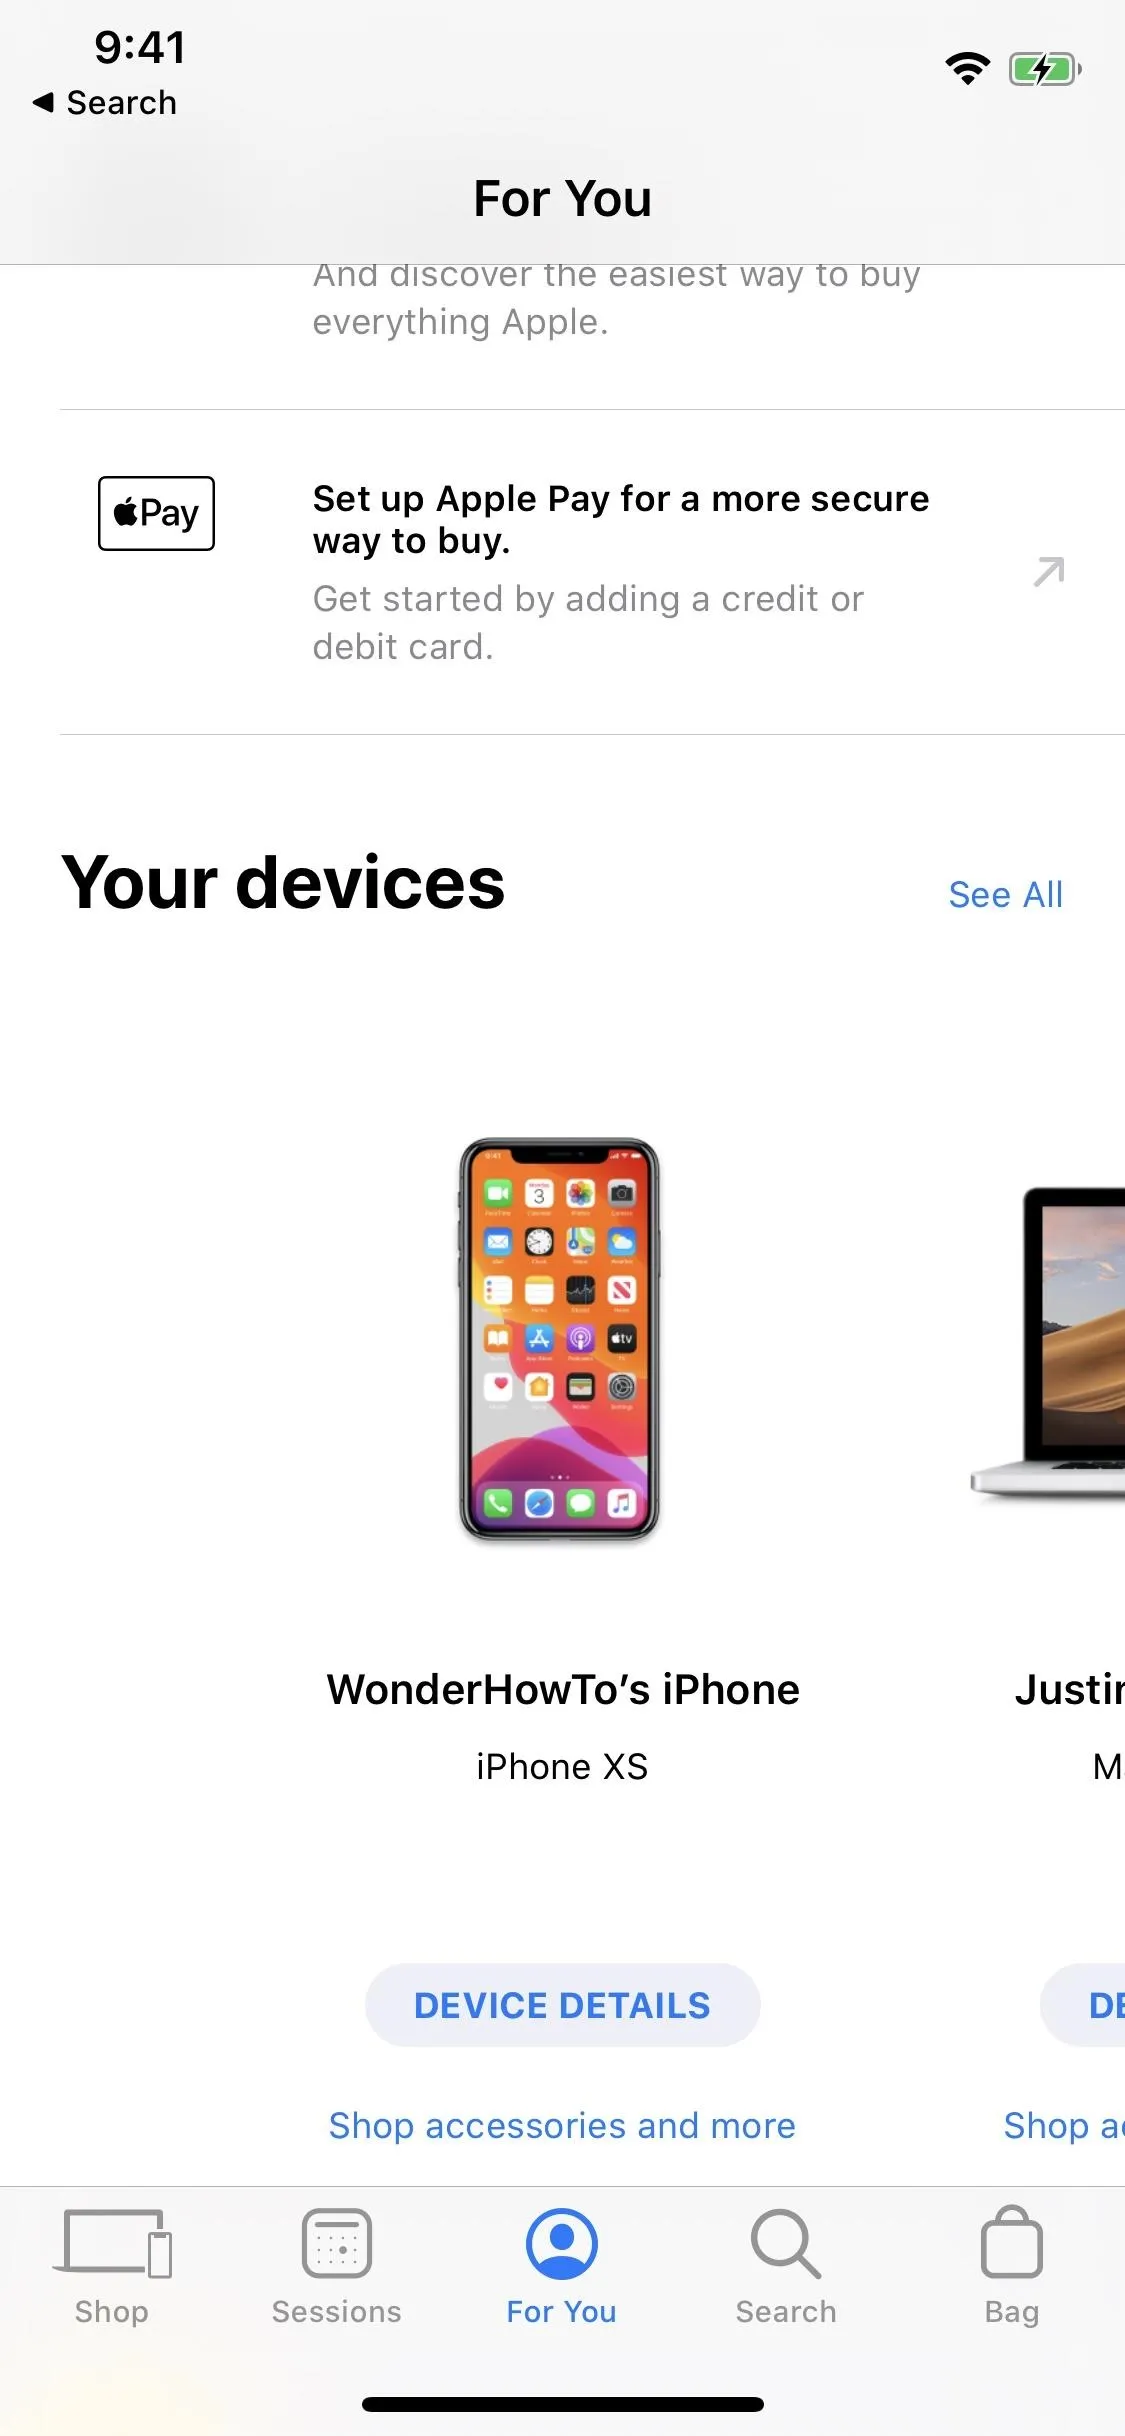Tap the Wi-Fi status icon

(967, 69)
